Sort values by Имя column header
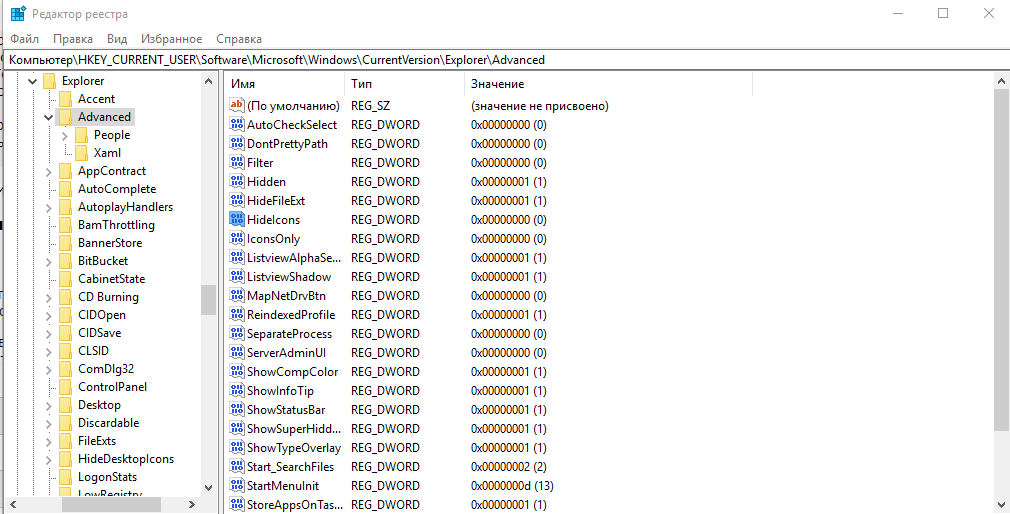The height and width of the screenshot is (514, 1010). pos(284,84)
